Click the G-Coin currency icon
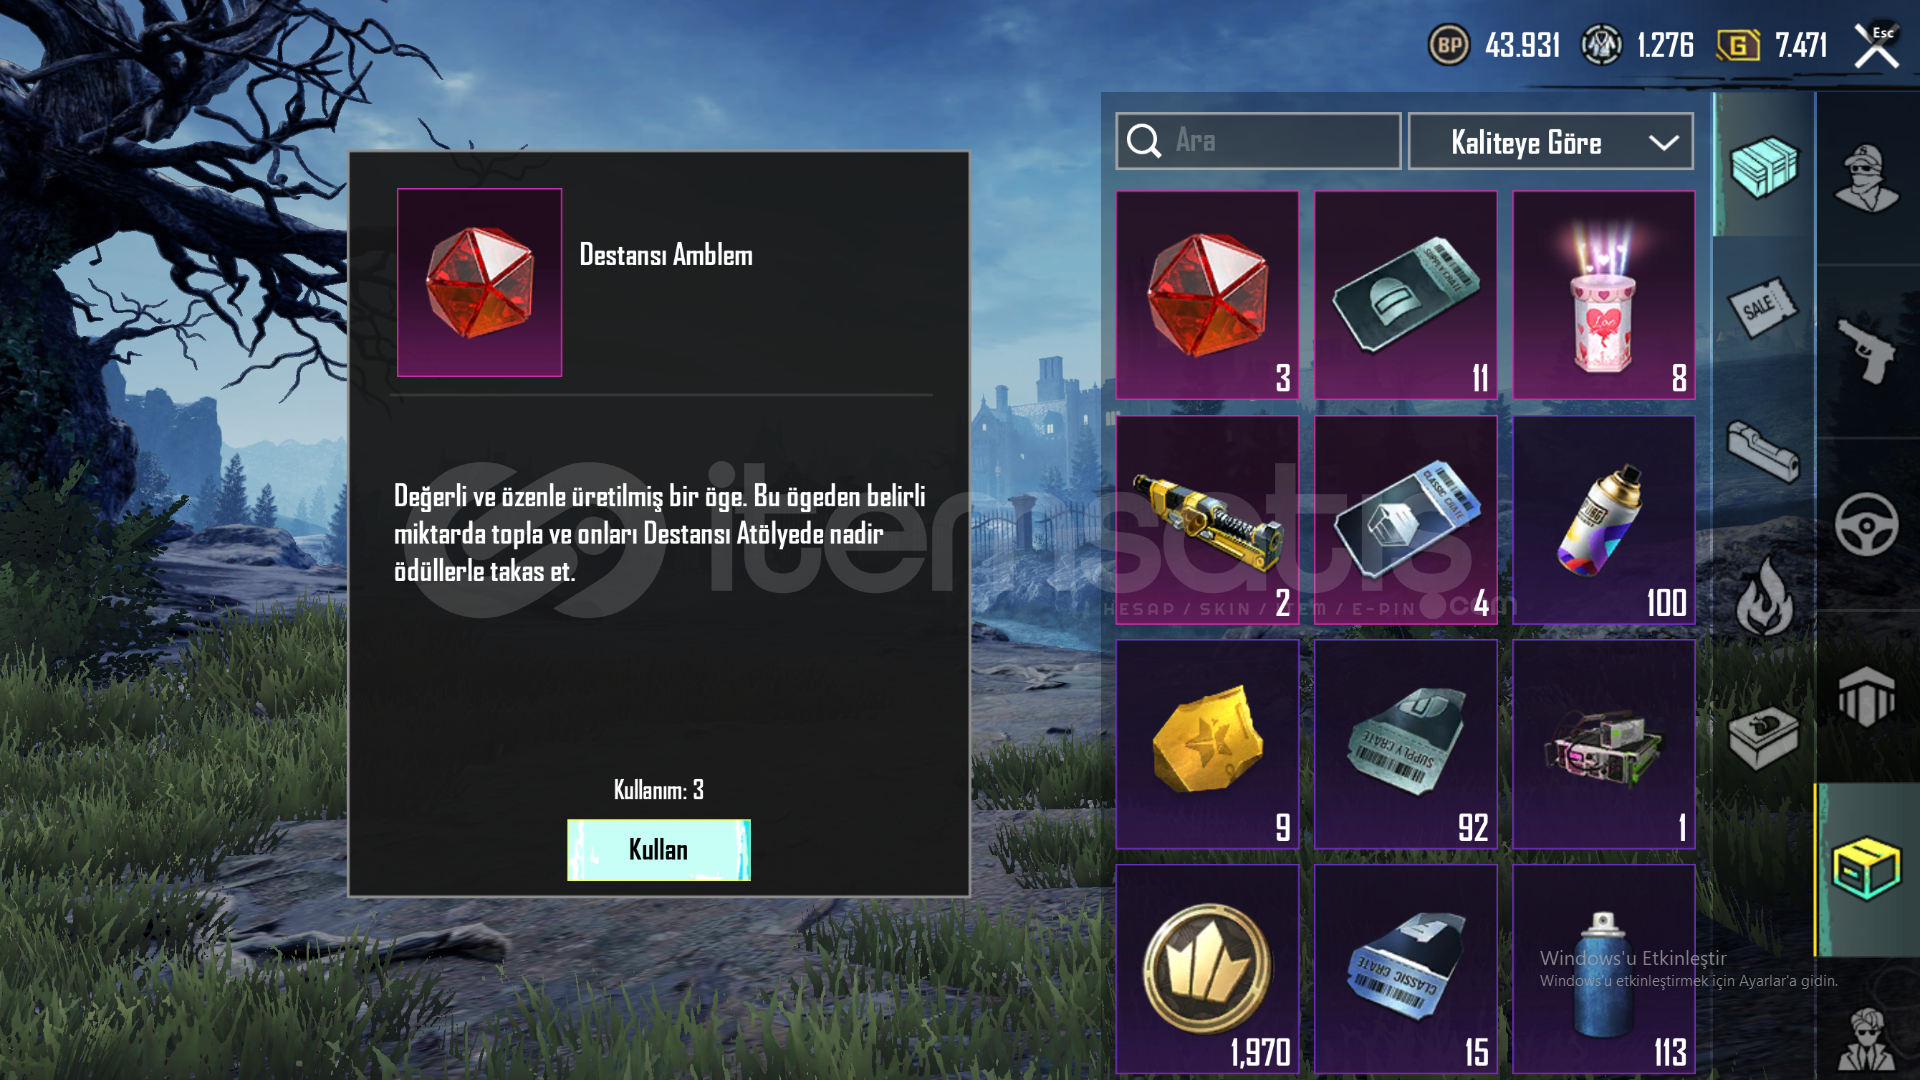1920x1080 pixels. [x=1738, y=45]
